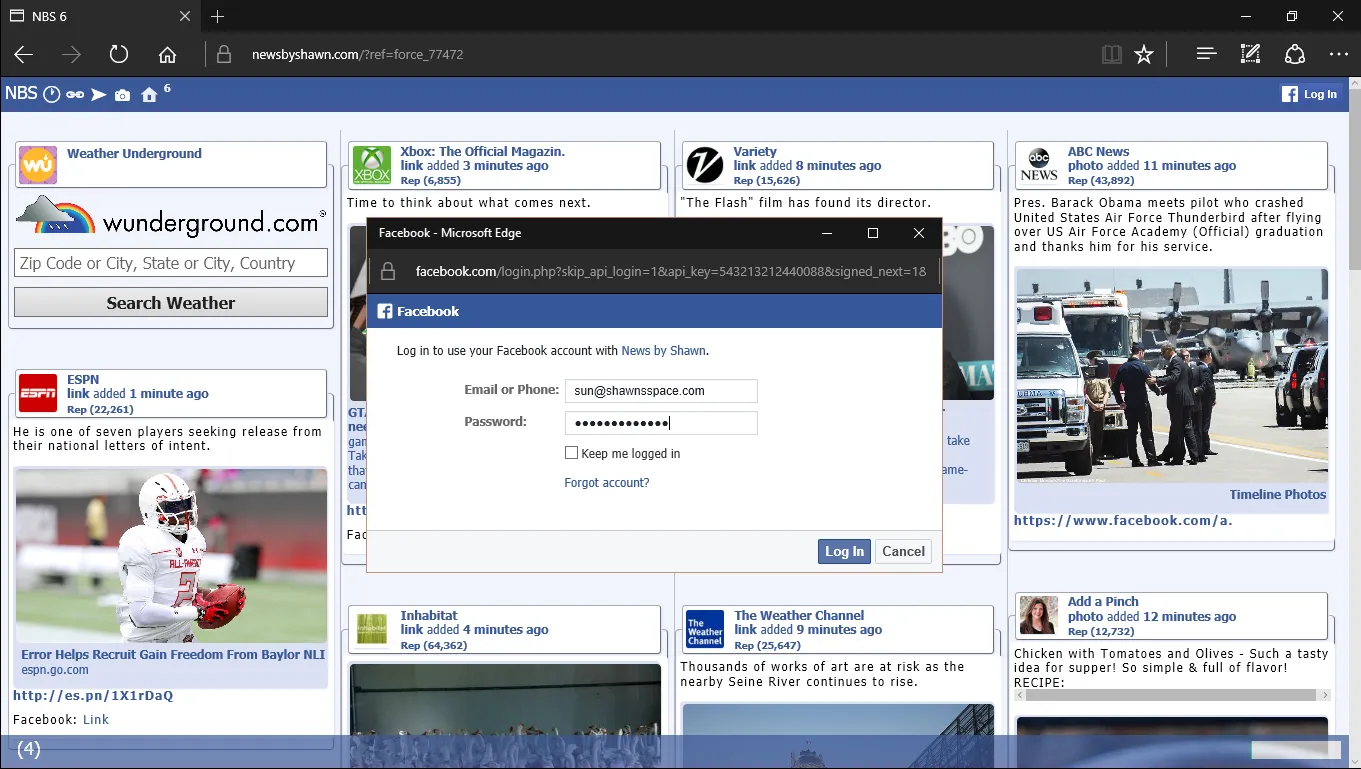This screenshot has height=769, width=1361.
Task: Make a Web Note with the pen icon
Action: (x=1250, y=54)
